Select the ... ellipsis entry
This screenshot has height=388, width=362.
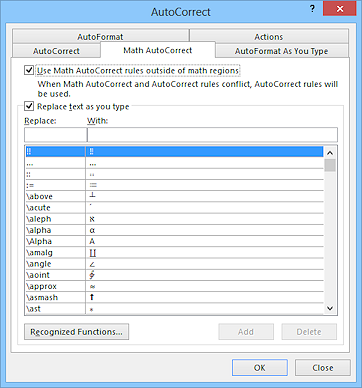pyautogui.click(x=174, y=163)
